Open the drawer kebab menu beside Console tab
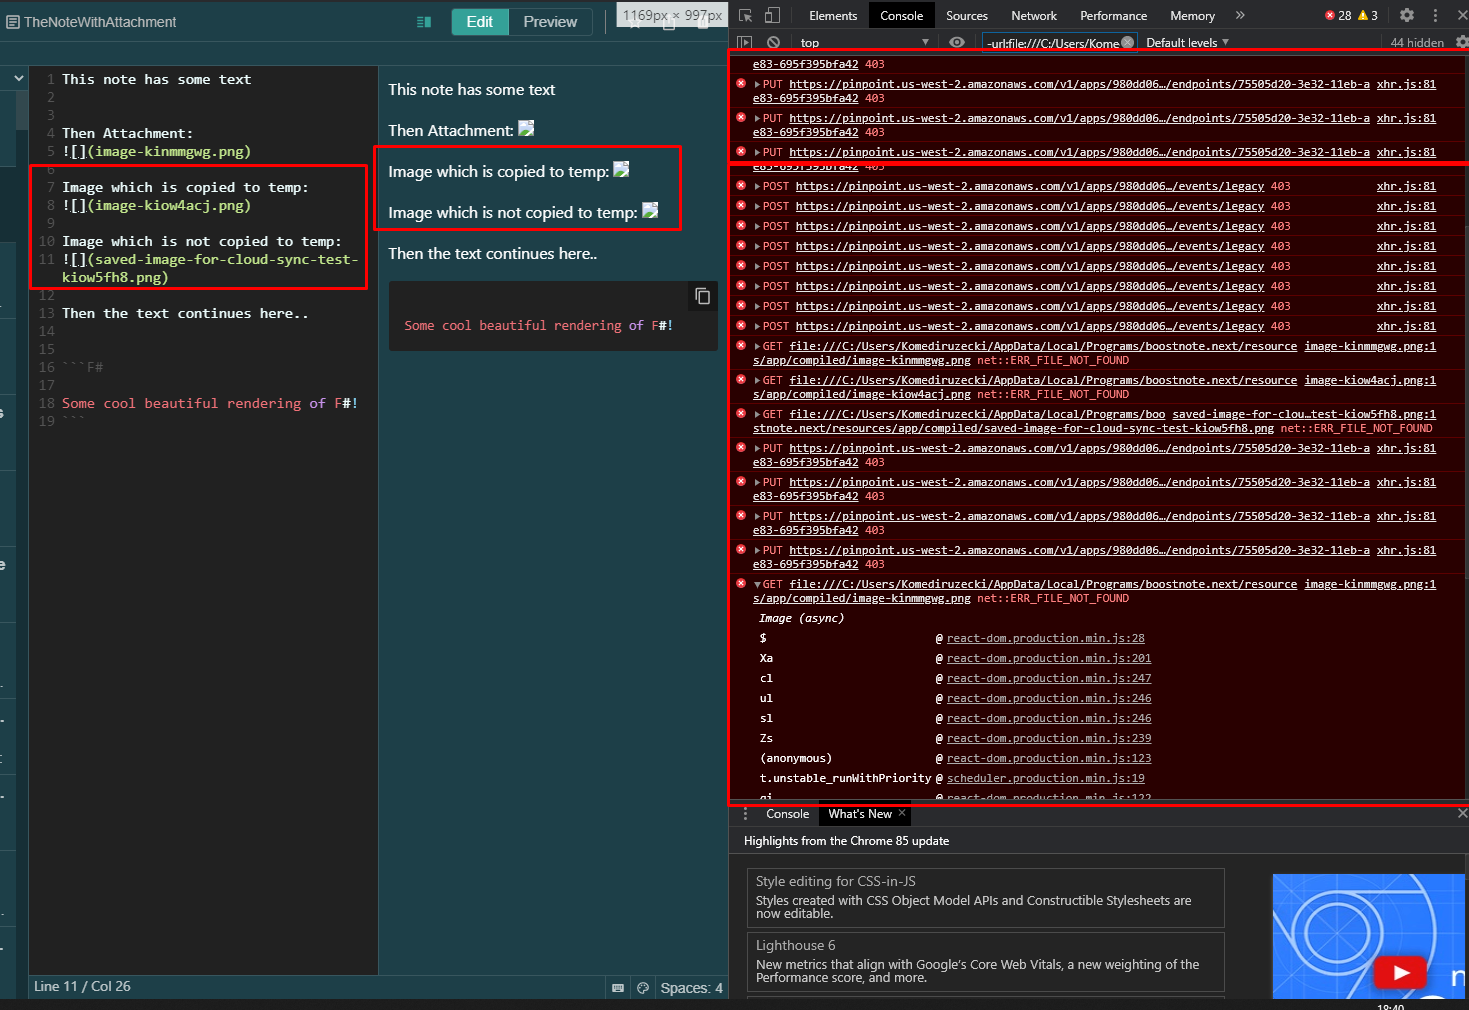 (x=745, y=814)
